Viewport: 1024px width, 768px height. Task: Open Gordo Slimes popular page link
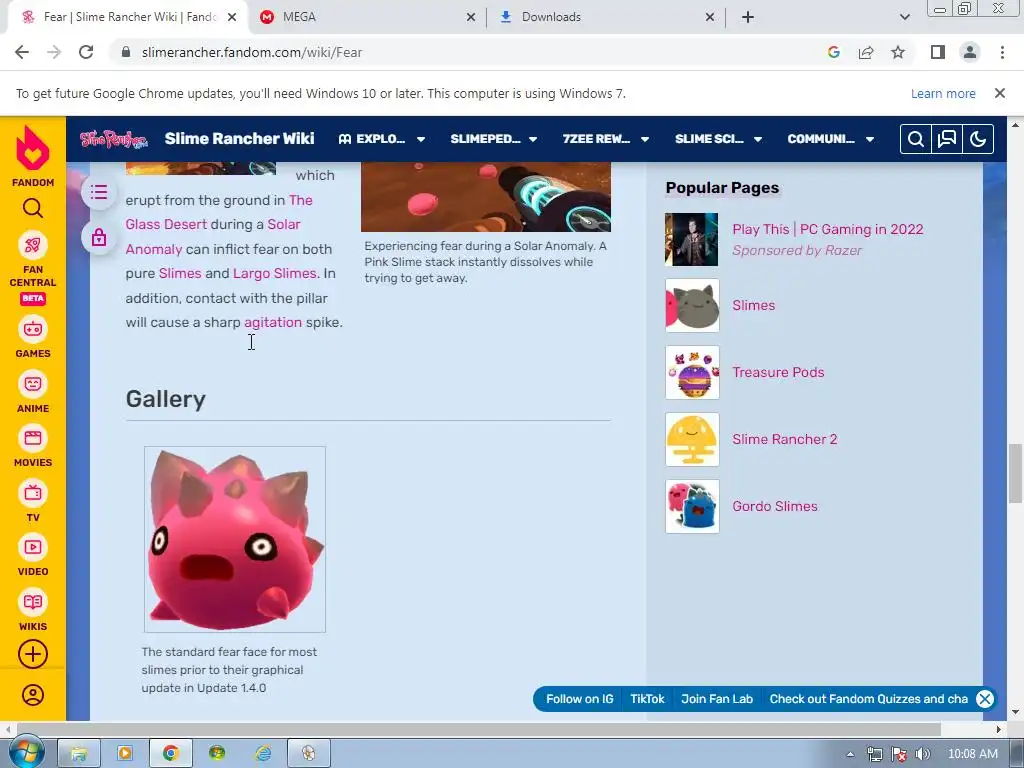775,506
